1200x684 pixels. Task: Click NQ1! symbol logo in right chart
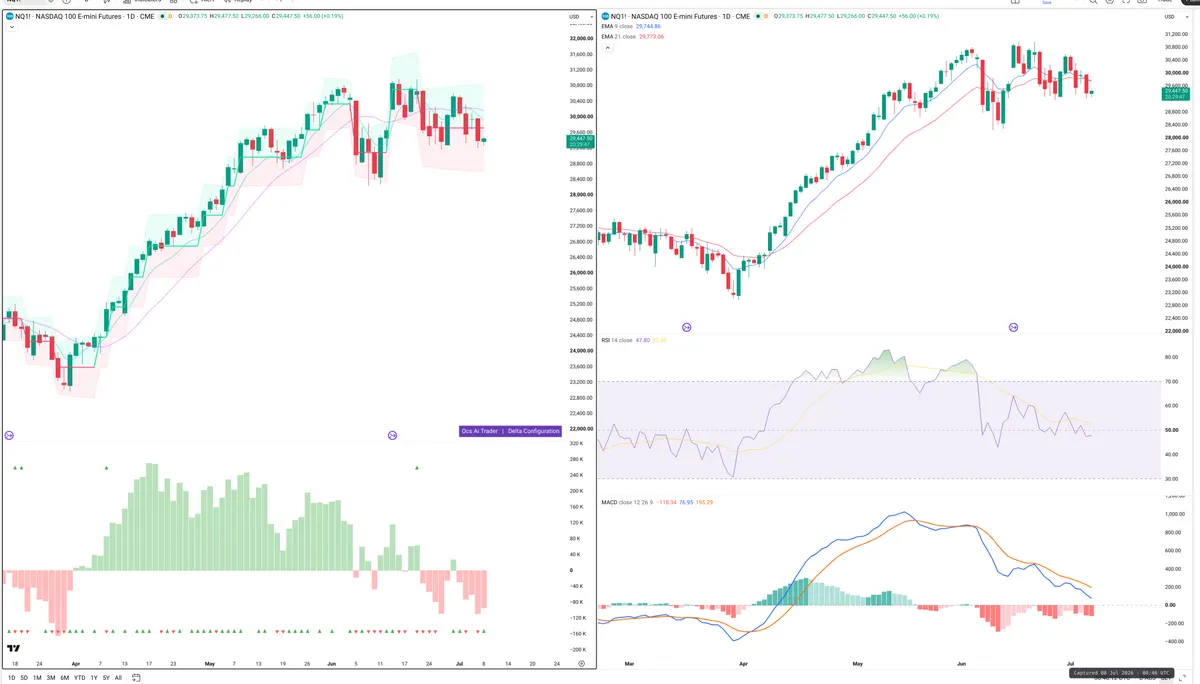pos(605,16)
